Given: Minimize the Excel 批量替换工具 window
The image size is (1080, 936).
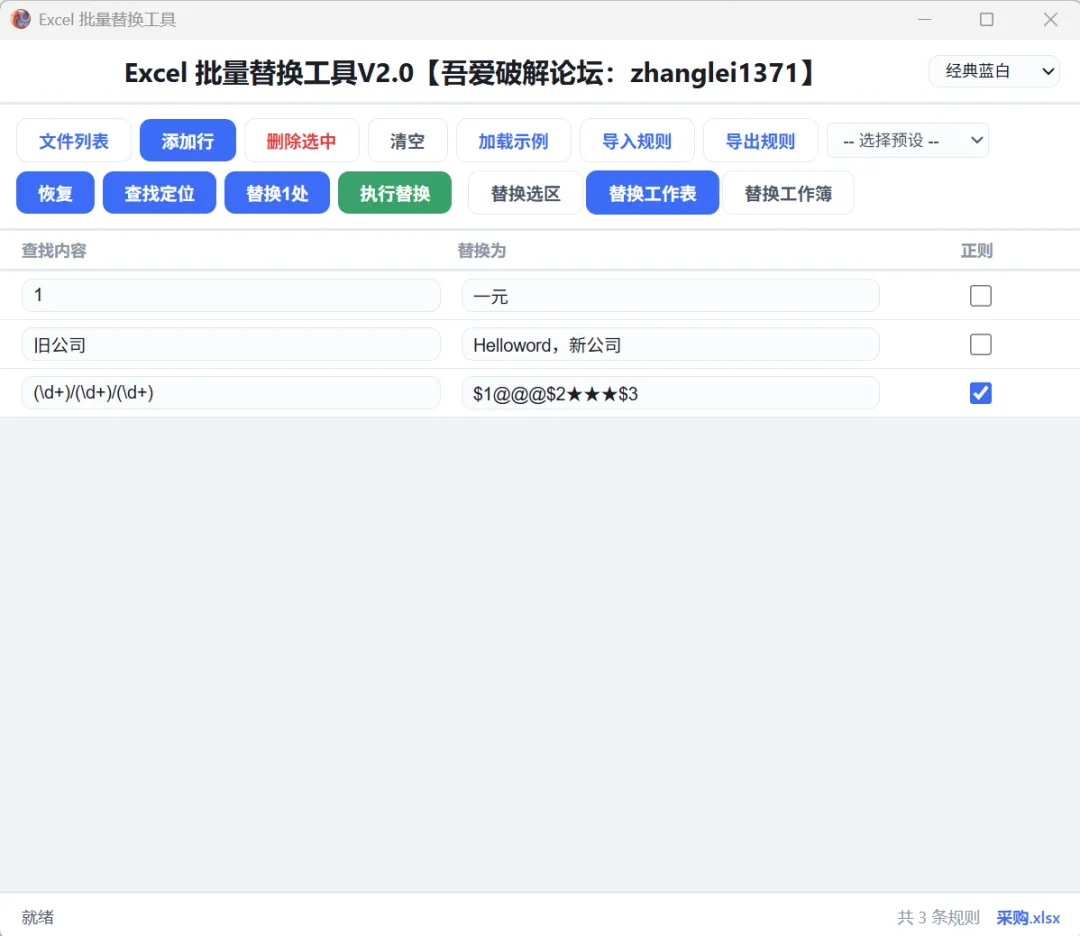Looking at the screenshot, I should click(924, 19).
